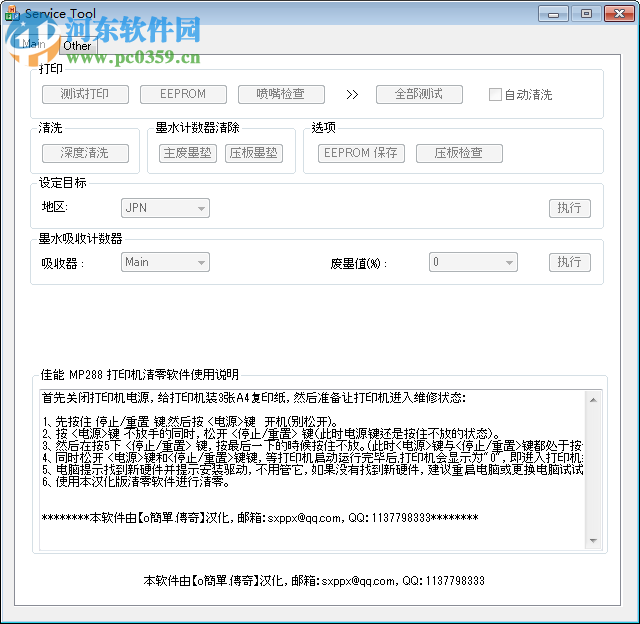Open the 废墨值(%) dropdown
640x624 pixels.
click(473, 262)
